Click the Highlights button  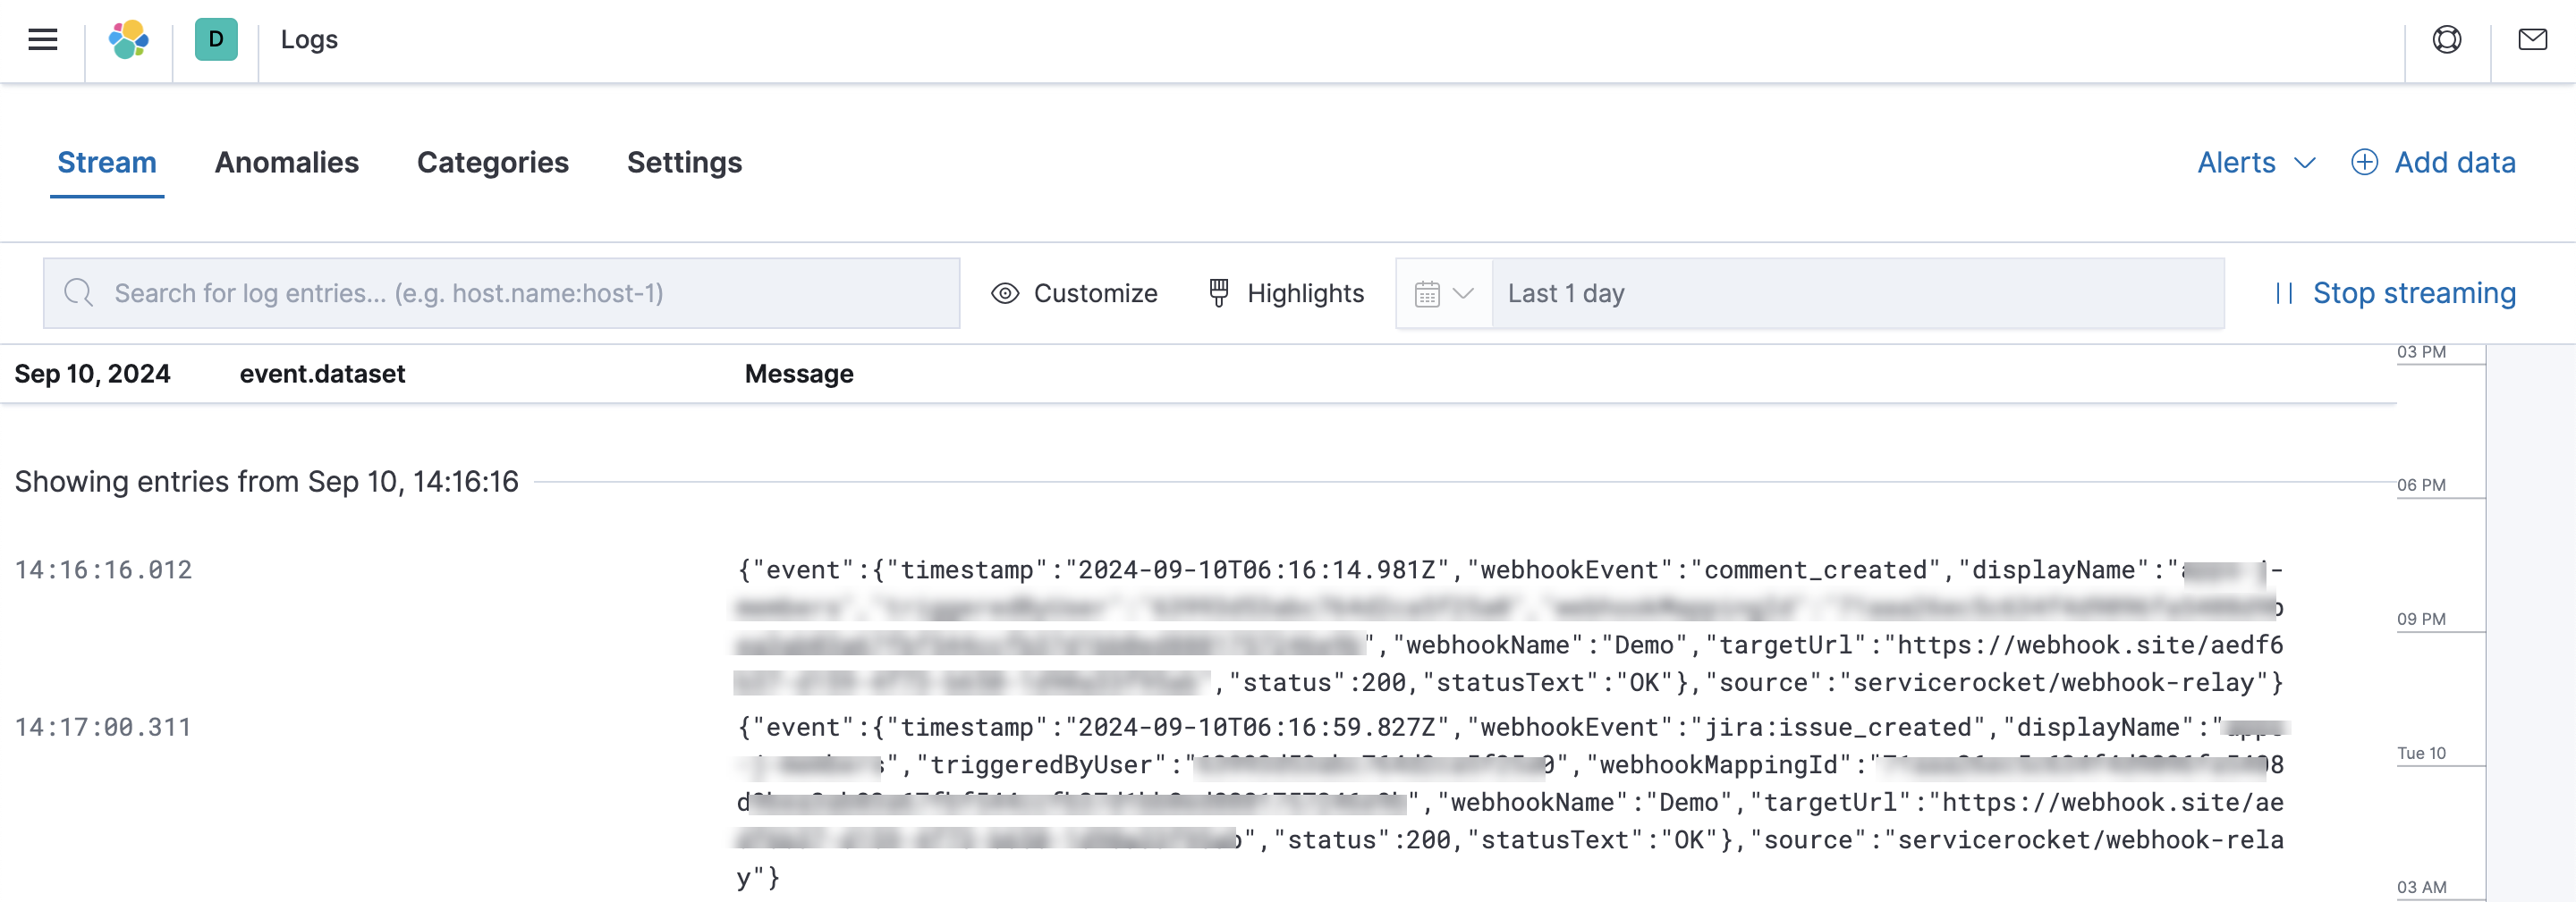(1286, 293)
